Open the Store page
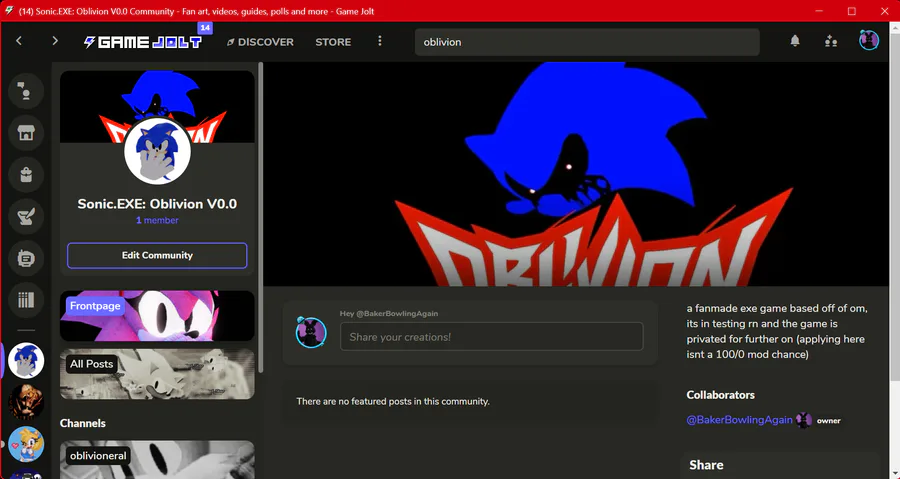 coord(333,42)
